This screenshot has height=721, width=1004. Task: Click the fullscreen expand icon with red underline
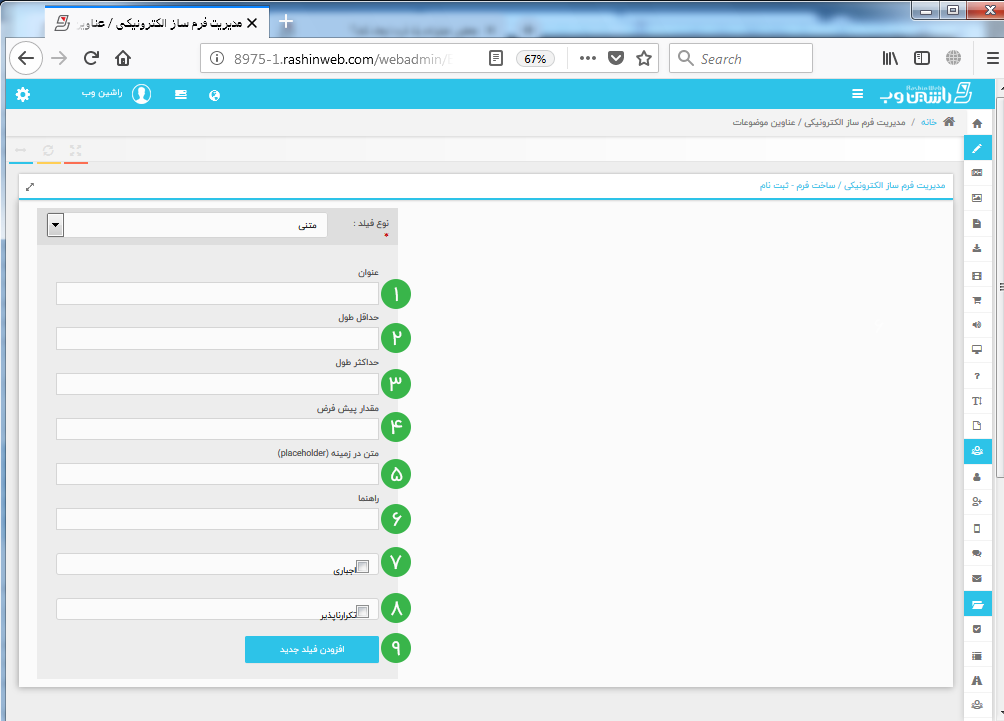(76, 151)
